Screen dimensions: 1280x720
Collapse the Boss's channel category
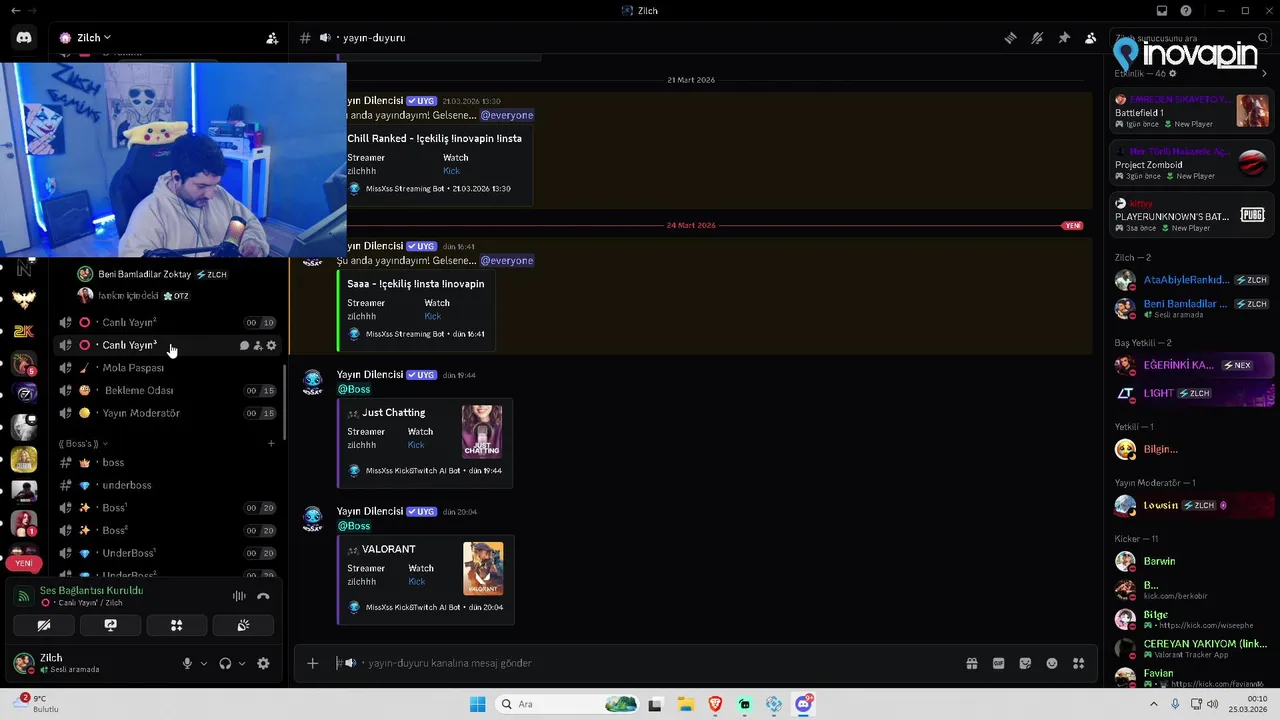(x=83, y=443)
